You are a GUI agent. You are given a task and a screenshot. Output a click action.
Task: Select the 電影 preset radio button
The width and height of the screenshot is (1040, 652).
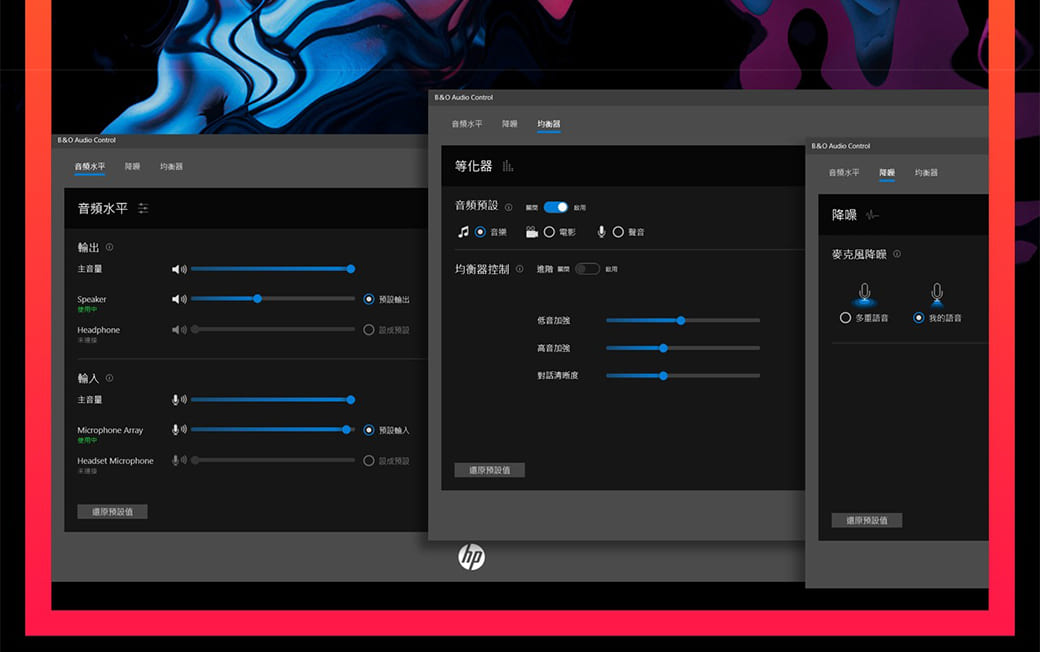point(549,232)
